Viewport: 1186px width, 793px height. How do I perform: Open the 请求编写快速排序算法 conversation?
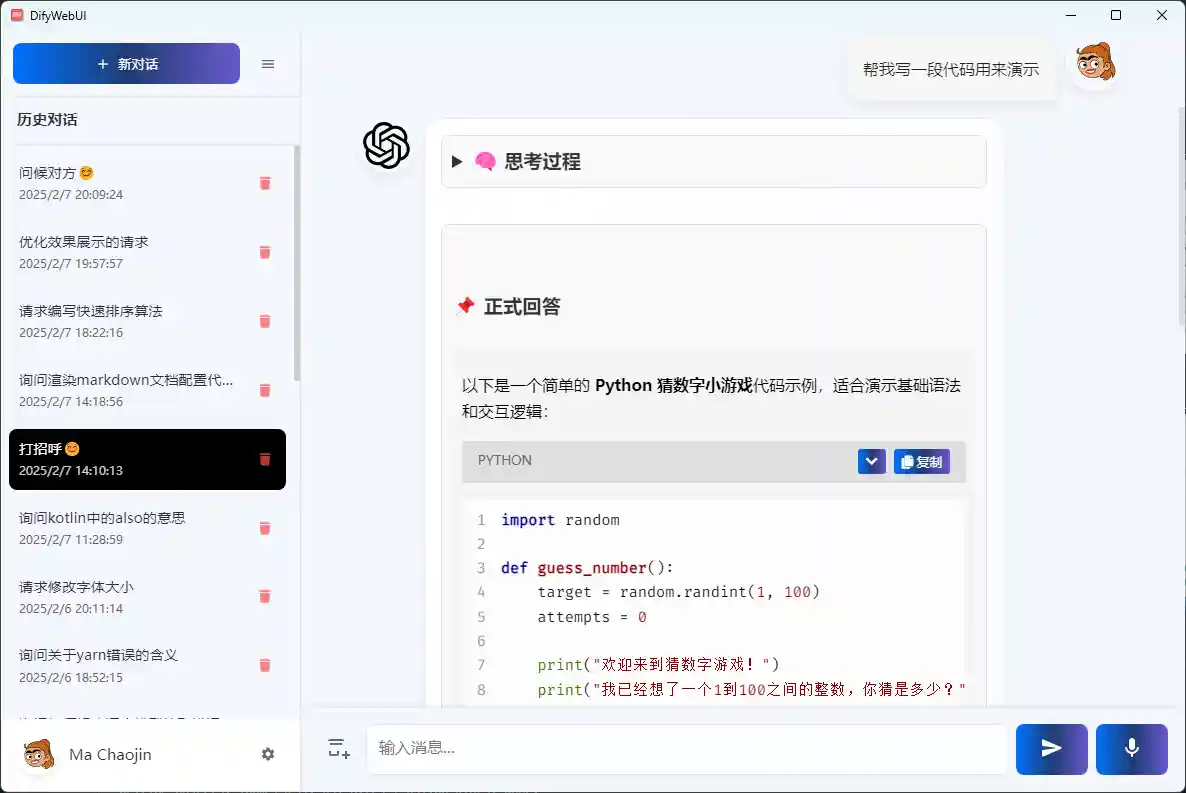pyautogui.click(x=147, y=321)
